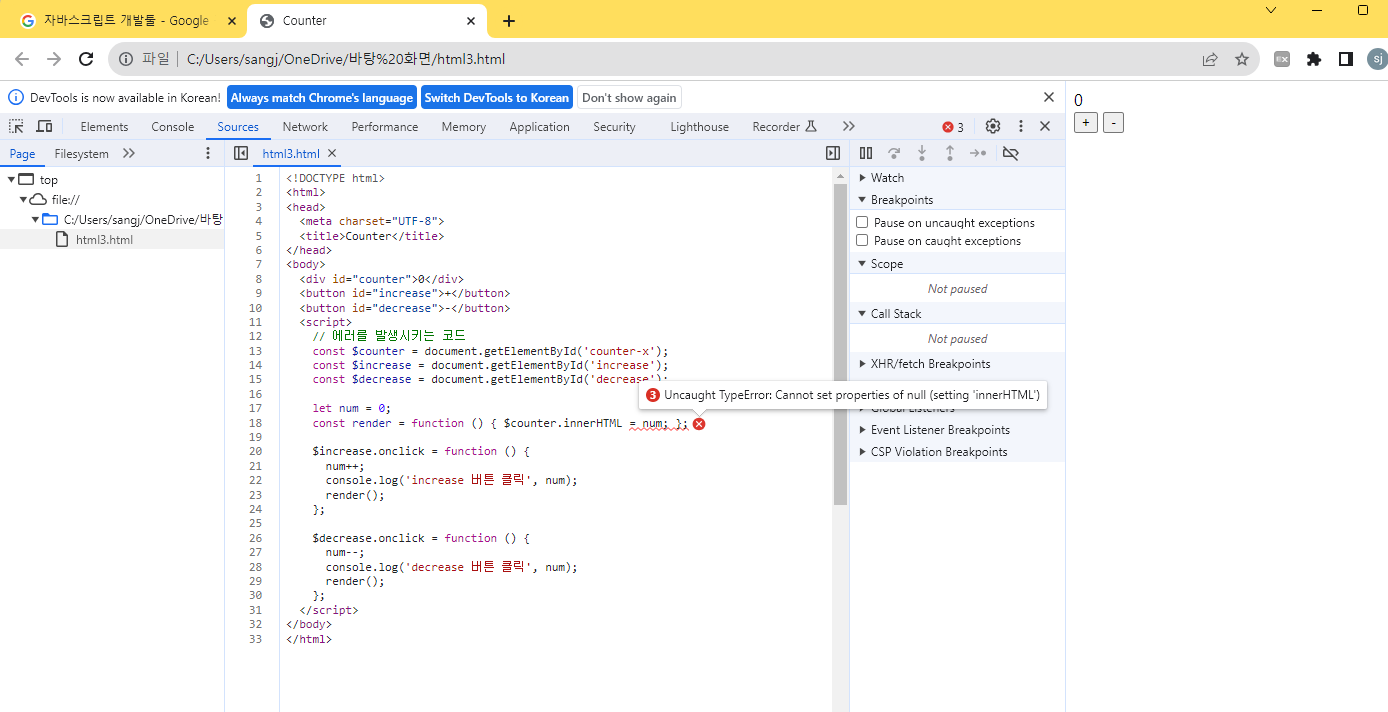This screenshot has height=712, width=1388.
Task: Pause script execution button
Action: coord(866,153)
